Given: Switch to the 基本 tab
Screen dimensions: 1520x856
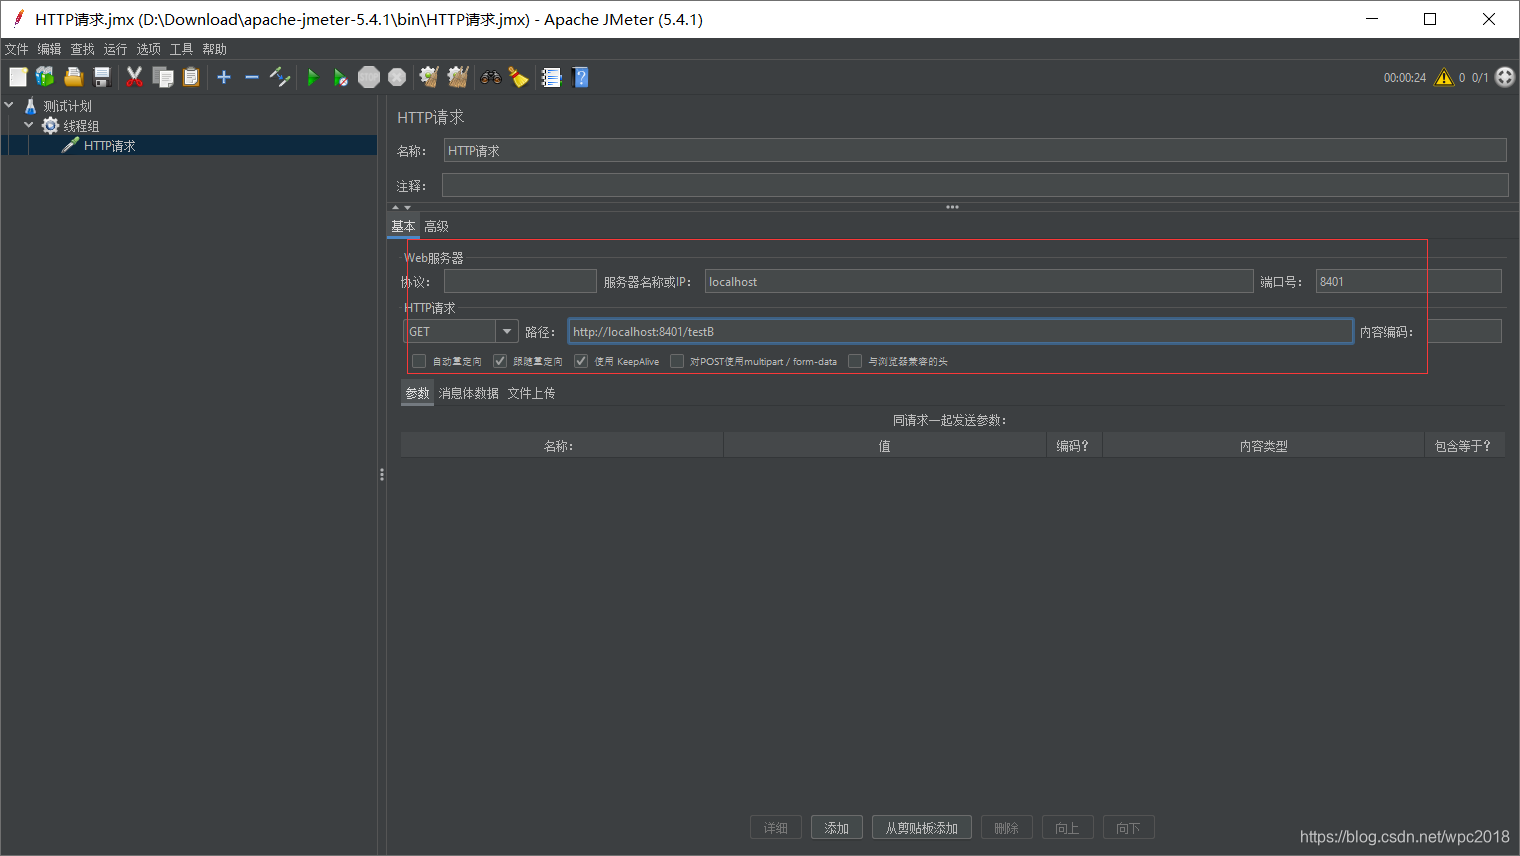Looking at the screenshot, I should click(403, 227).
